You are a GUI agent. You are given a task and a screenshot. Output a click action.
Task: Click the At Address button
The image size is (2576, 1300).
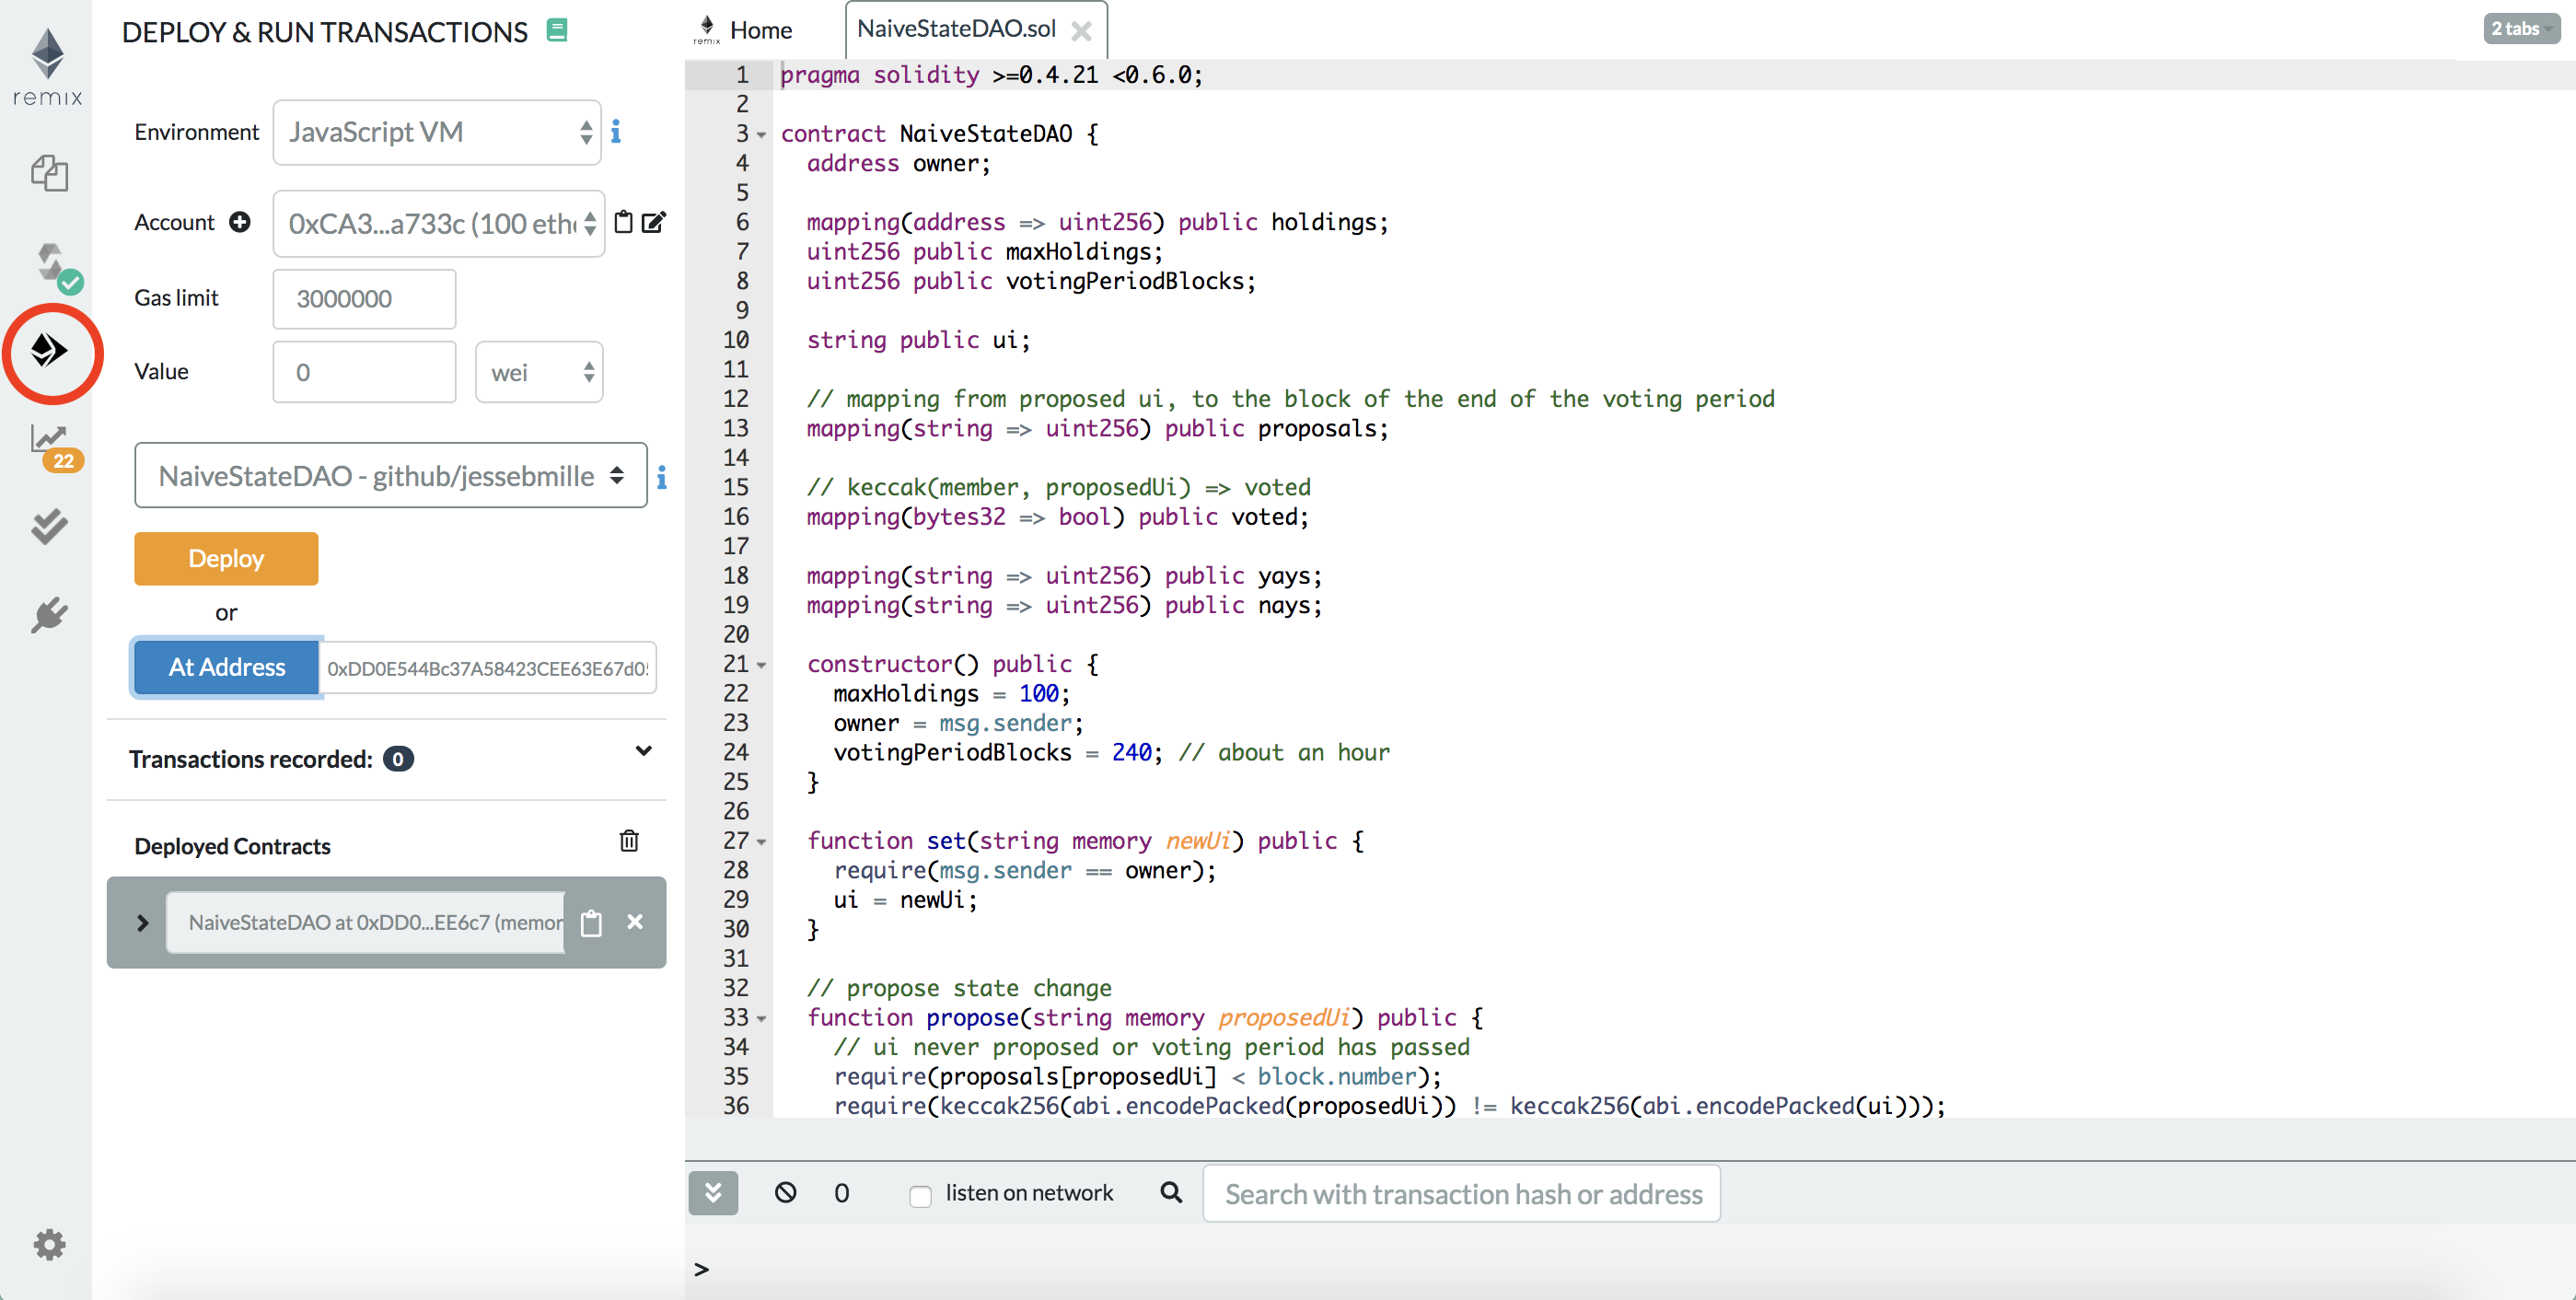click(x=227, y=667)
